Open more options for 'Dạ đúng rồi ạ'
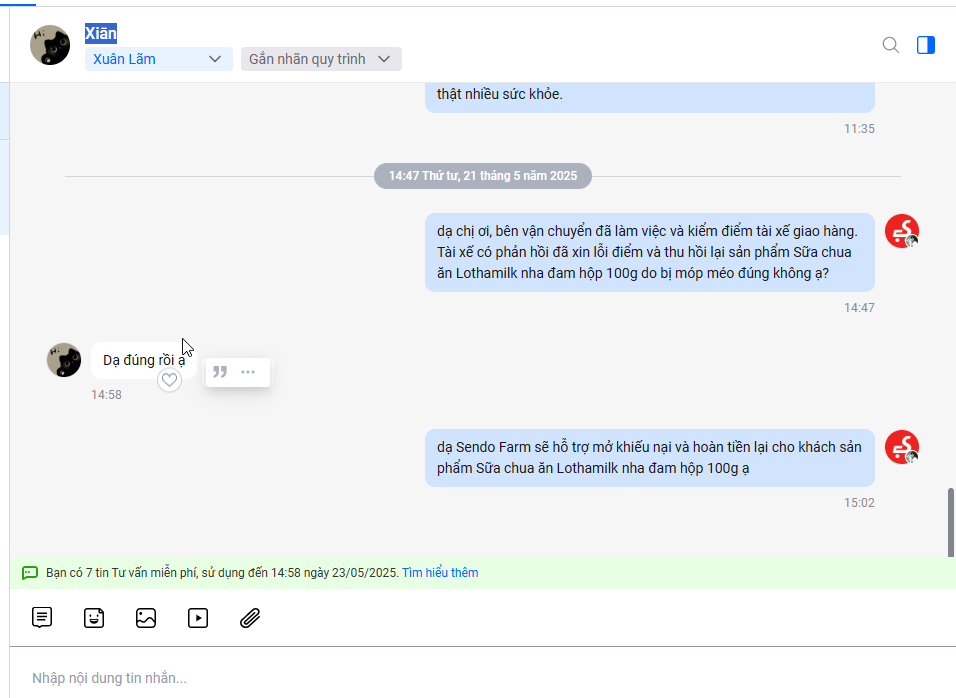 [x=248, y=372]
